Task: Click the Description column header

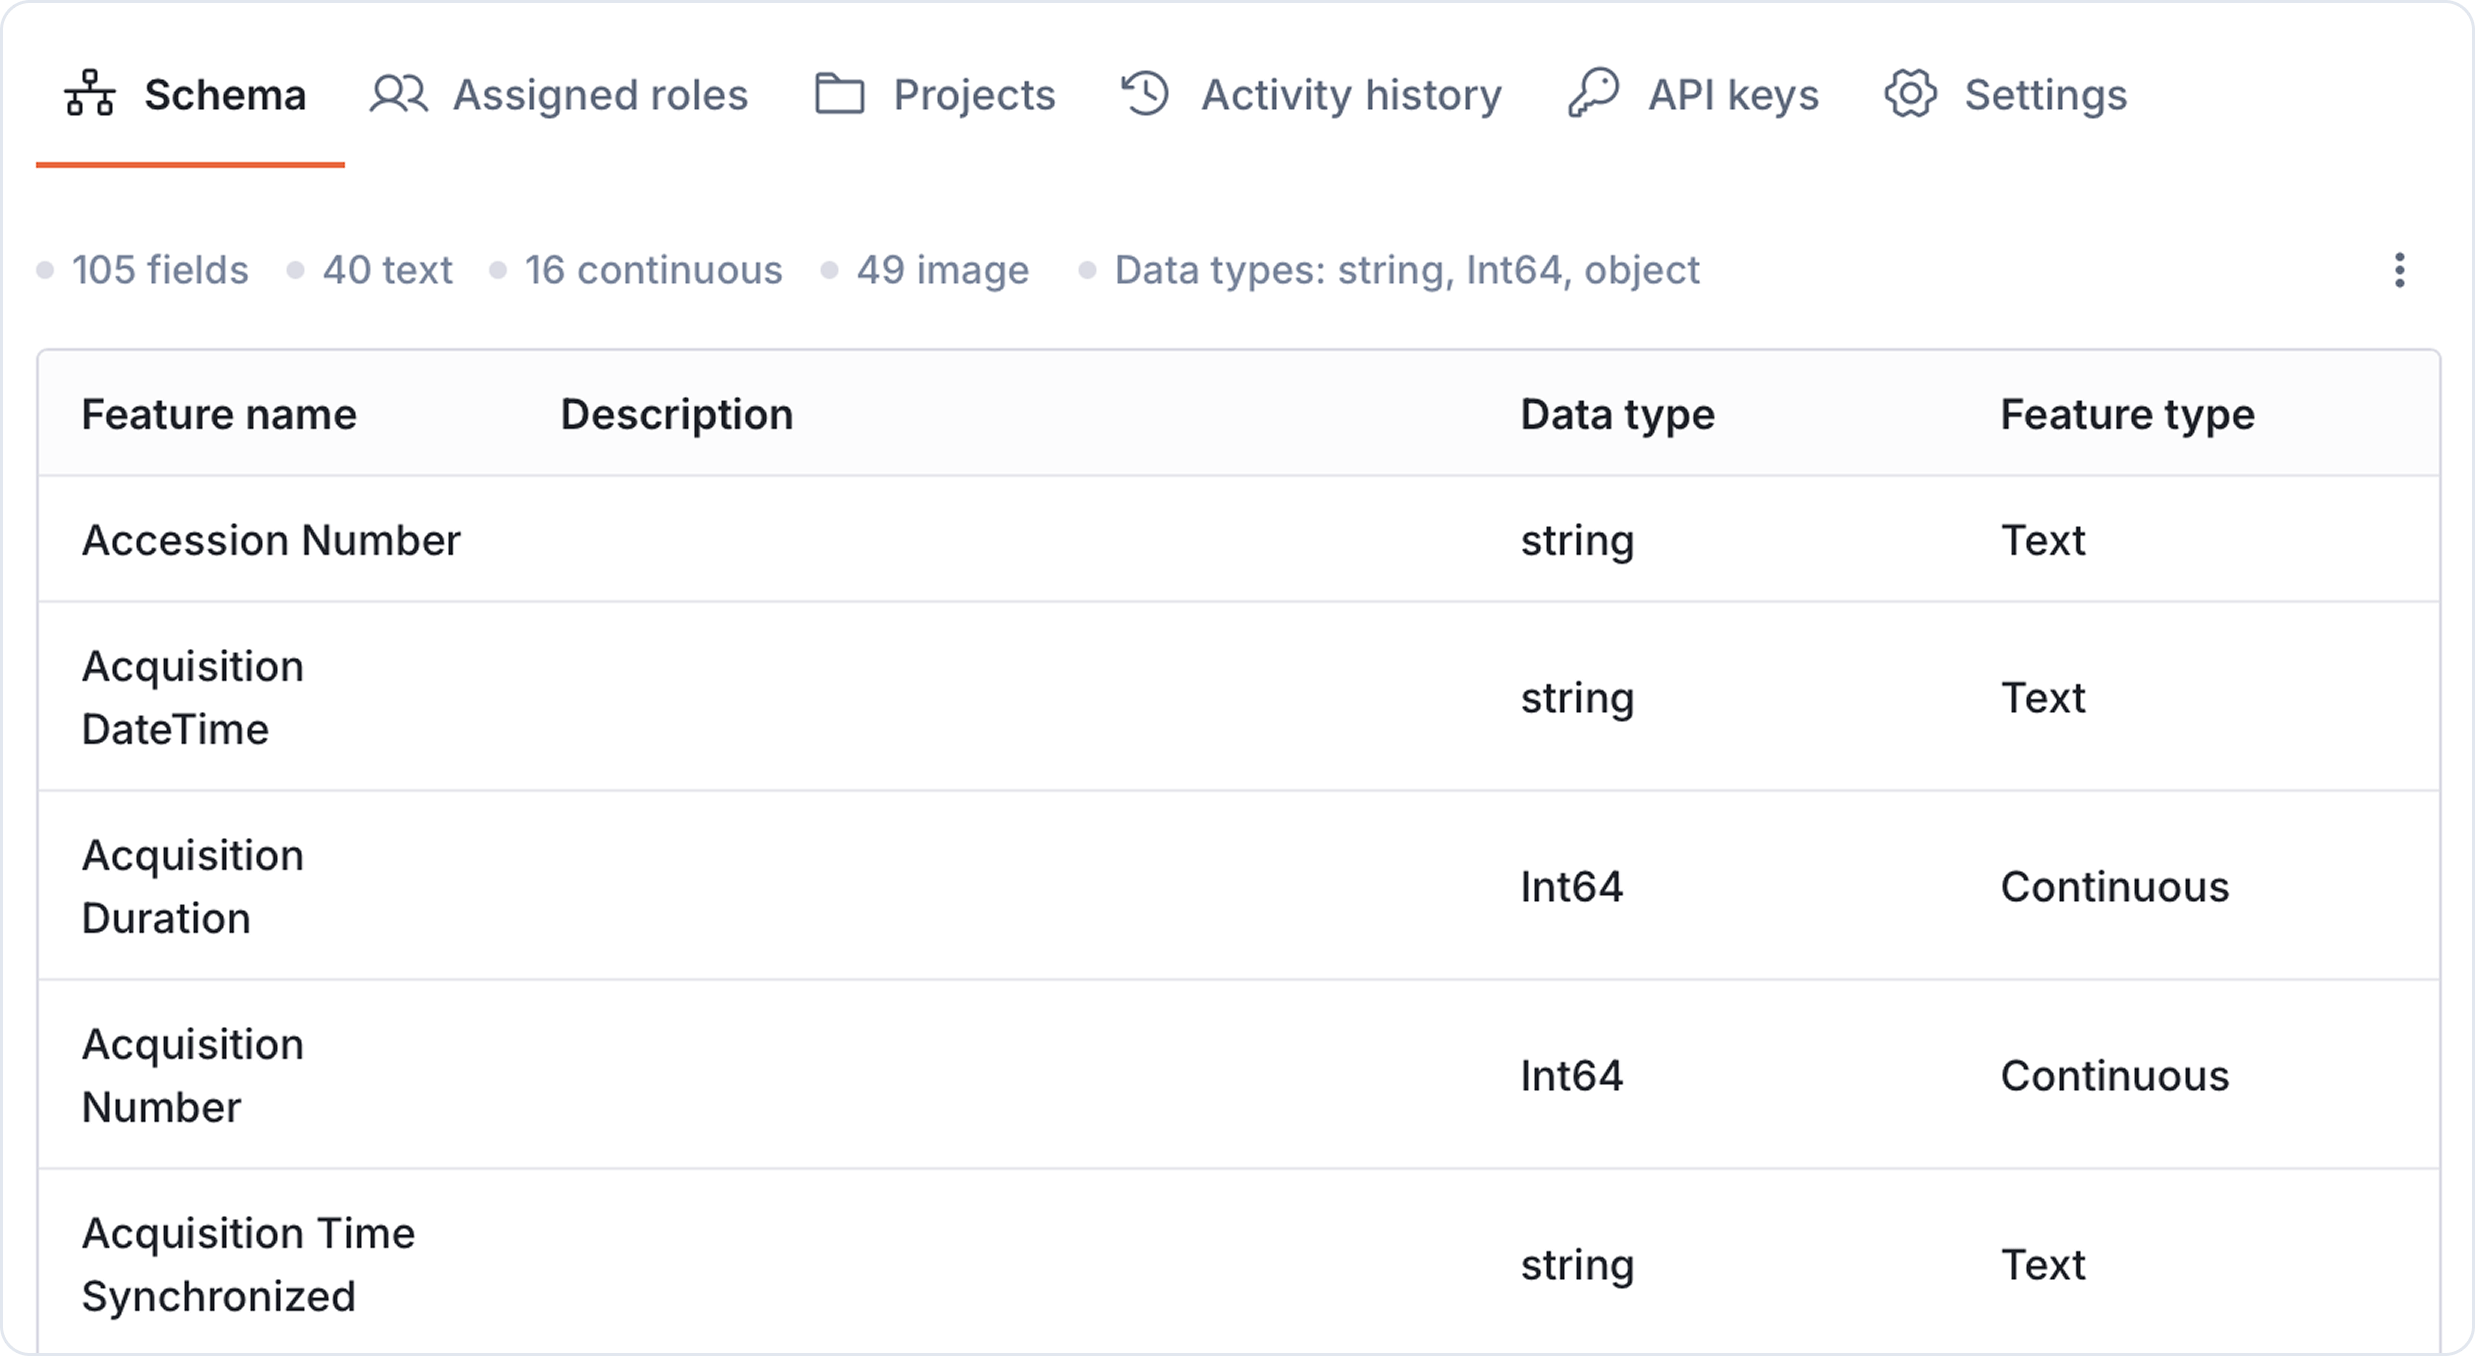Action: [x=677, y=414]
